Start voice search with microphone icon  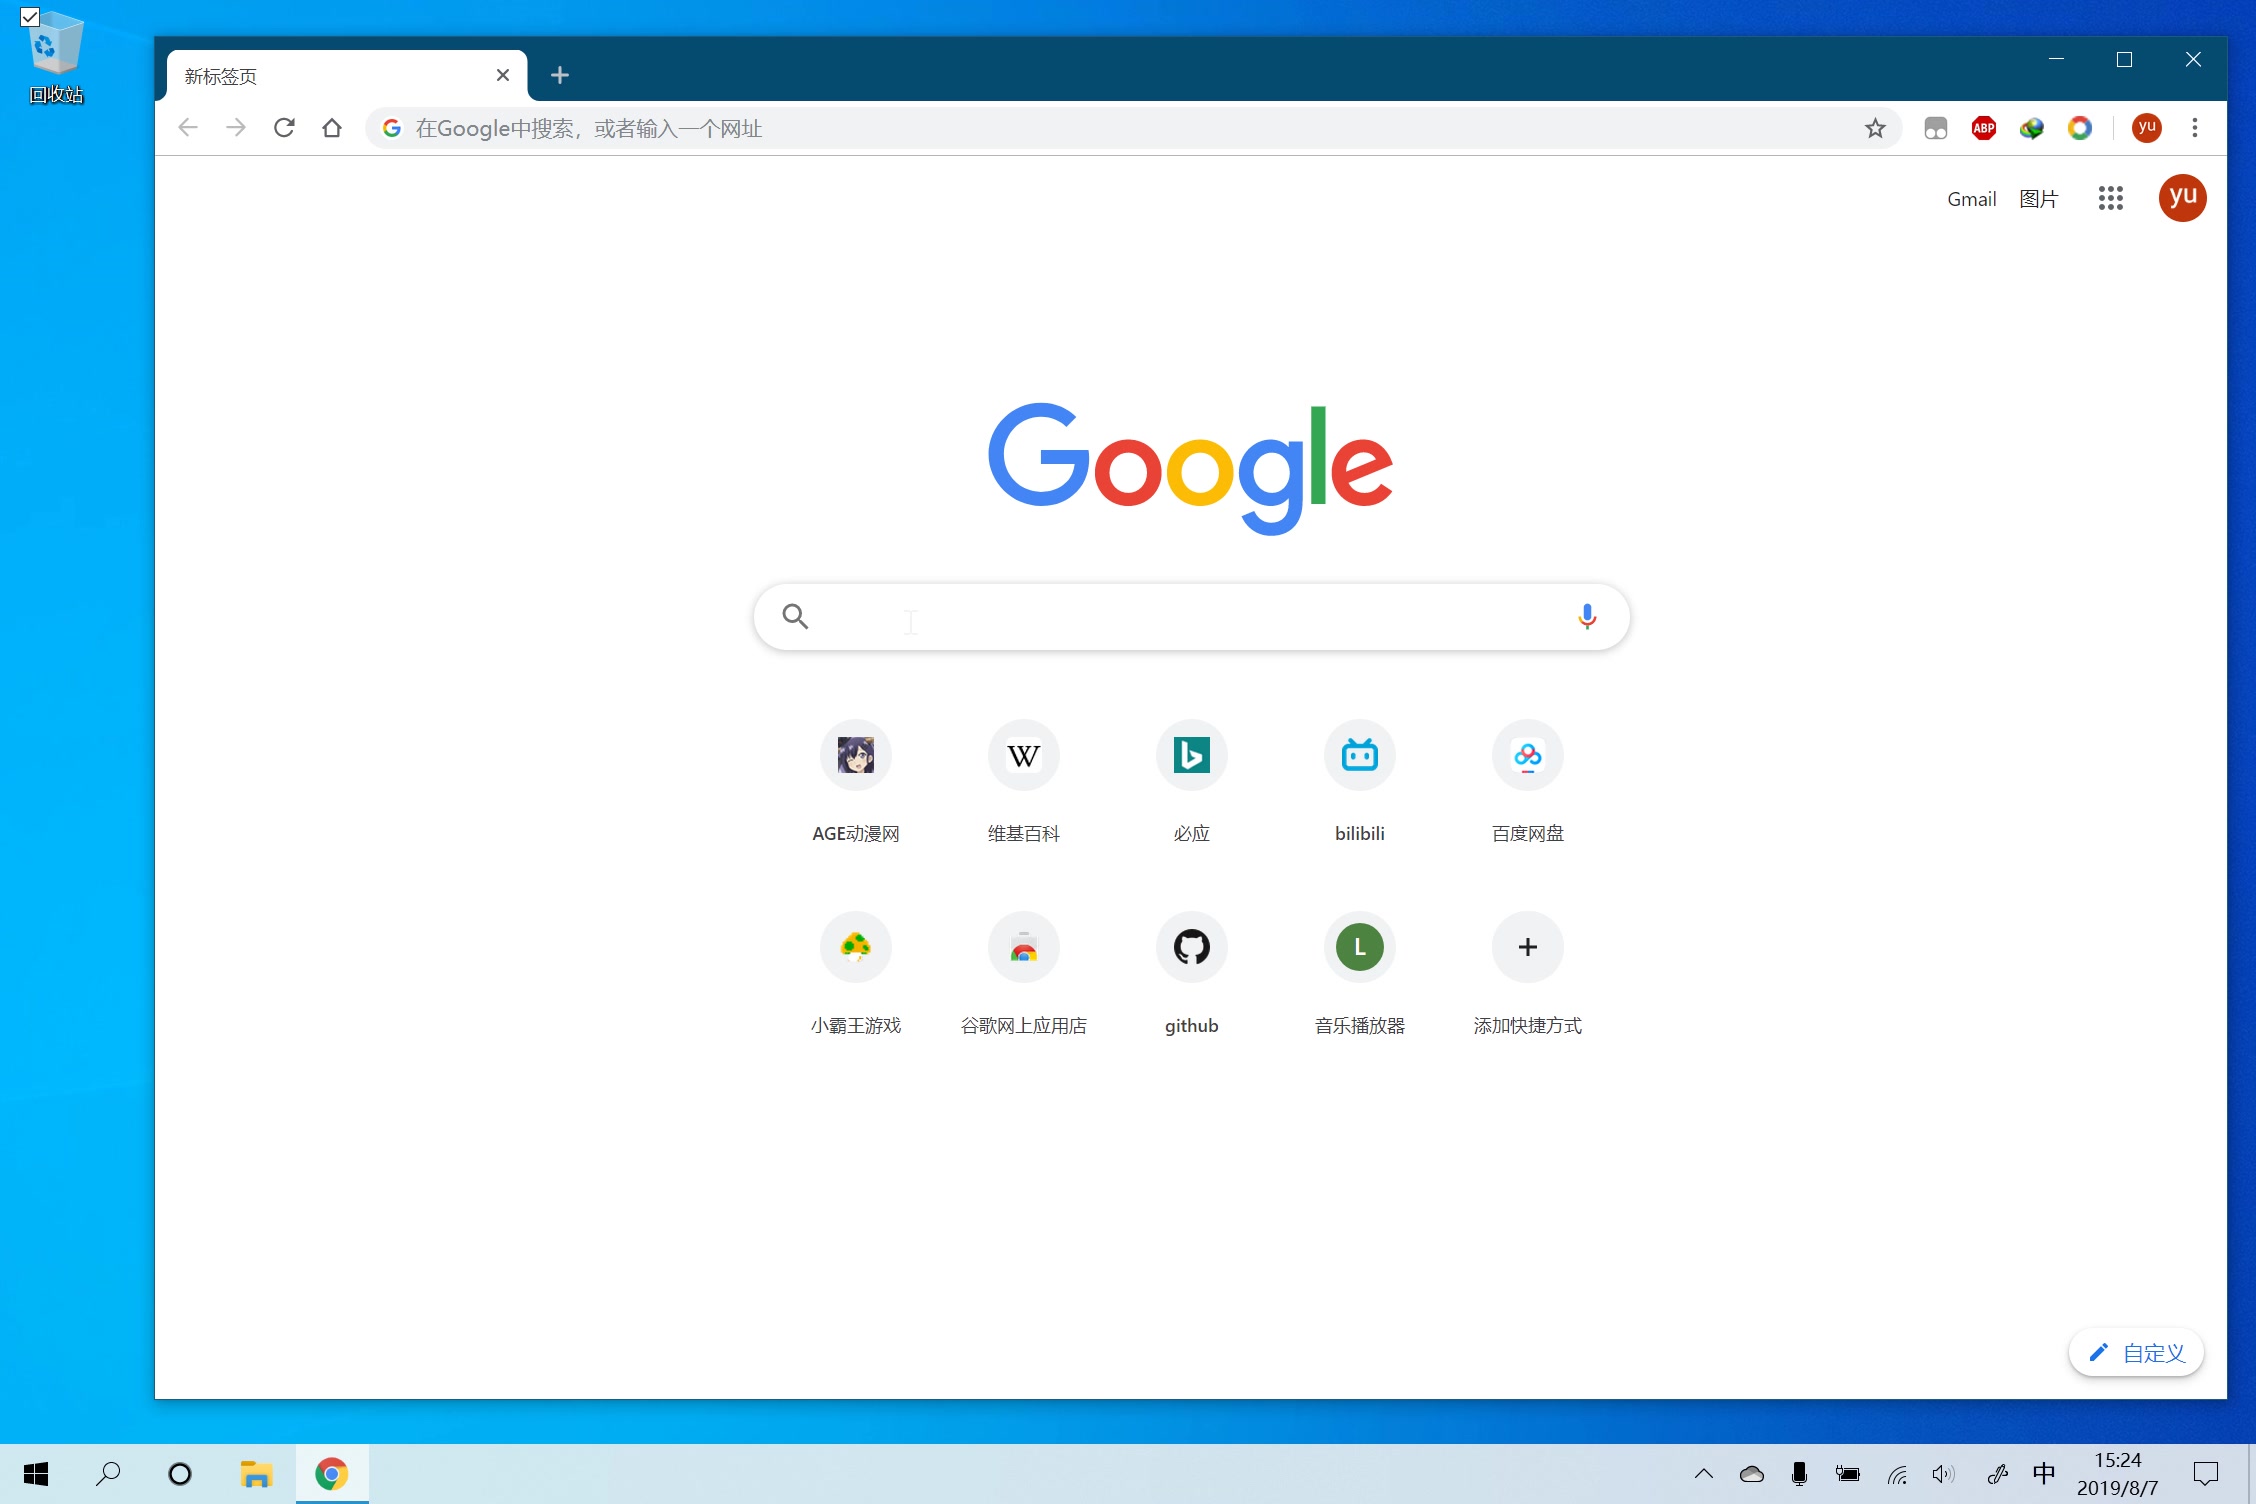coord(1587,617)
